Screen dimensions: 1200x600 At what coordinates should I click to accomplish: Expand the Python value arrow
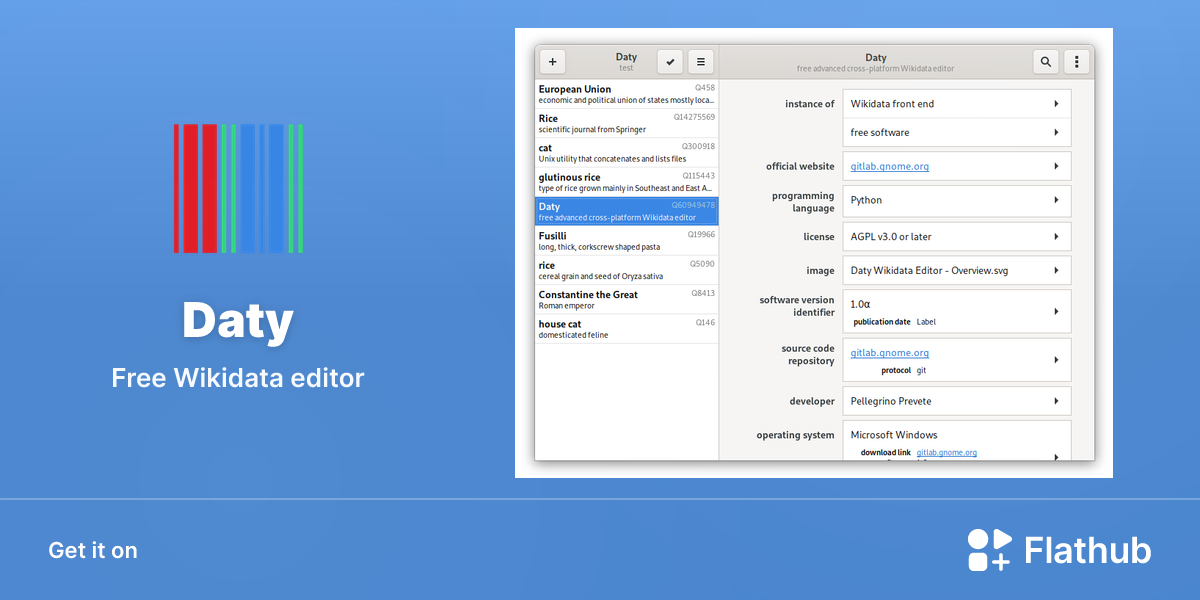coord(1056,200)
